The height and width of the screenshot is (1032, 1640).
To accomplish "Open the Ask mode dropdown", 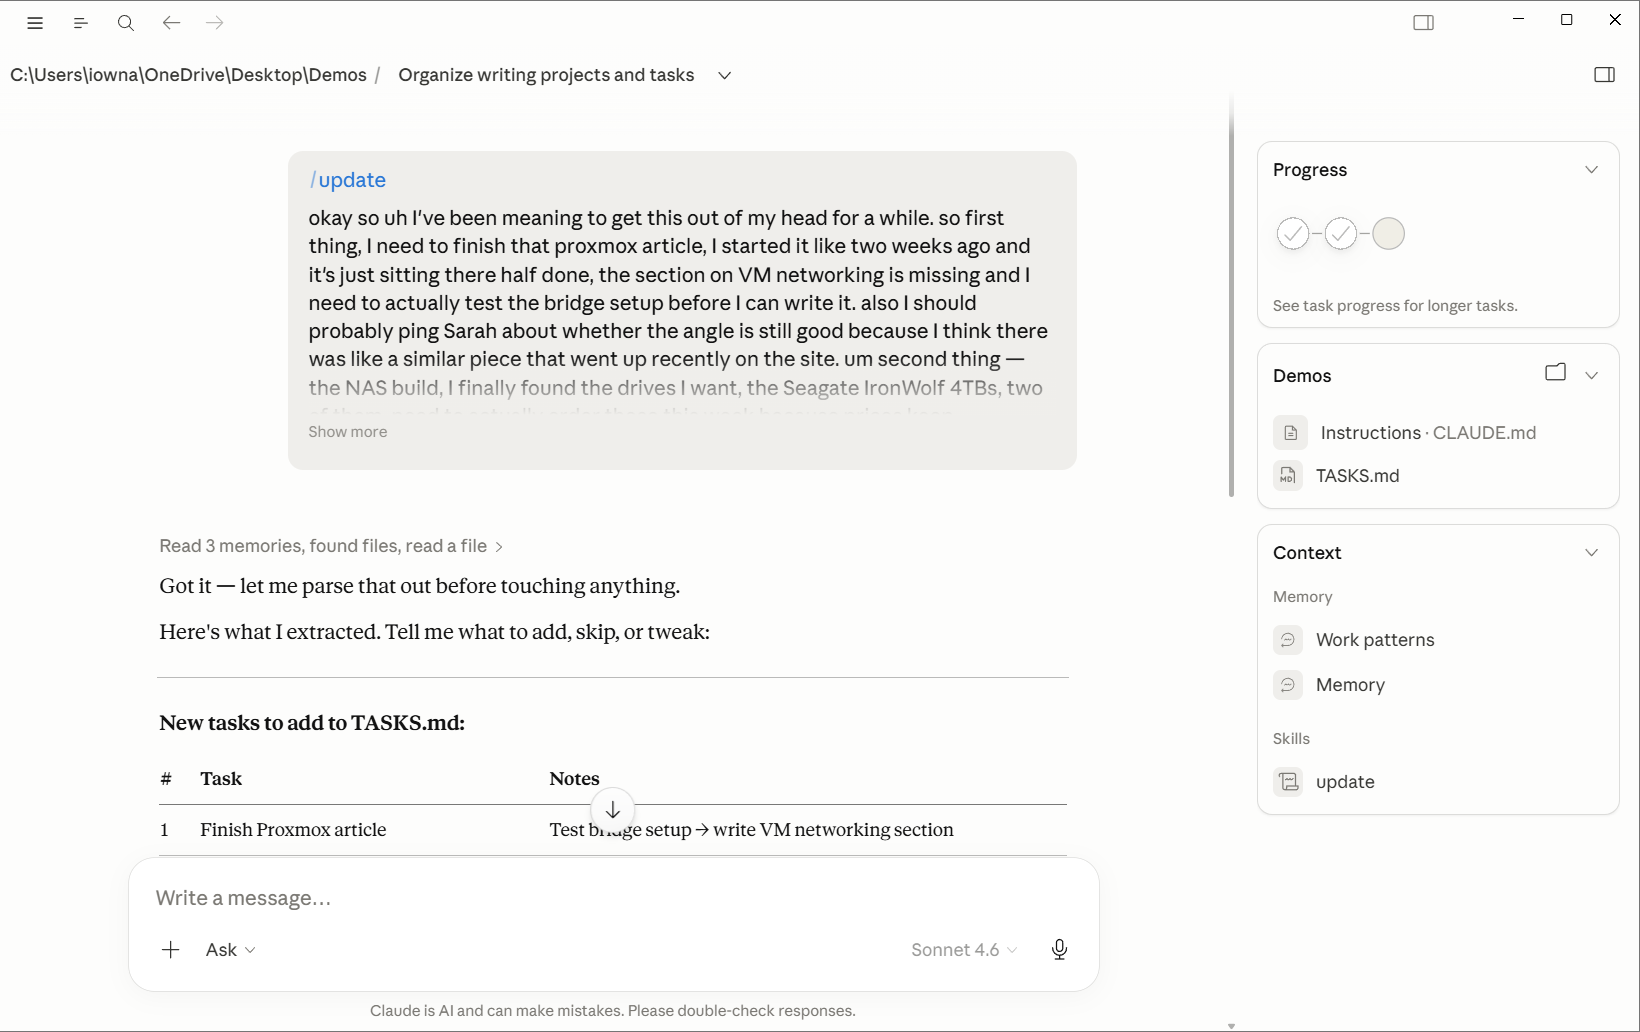I will [231, 950].
